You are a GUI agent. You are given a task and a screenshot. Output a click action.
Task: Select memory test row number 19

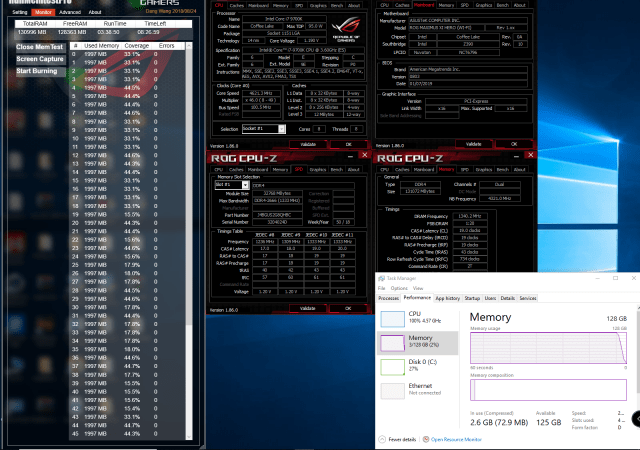click(x=127, y=214)
